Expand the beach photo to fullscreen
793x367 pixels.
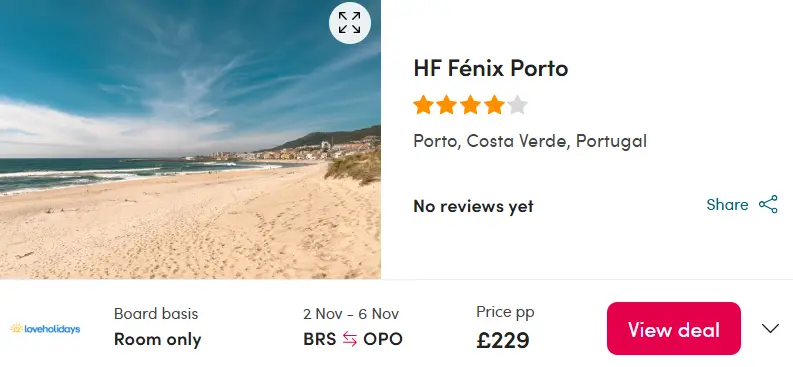[x=349, y=23]
